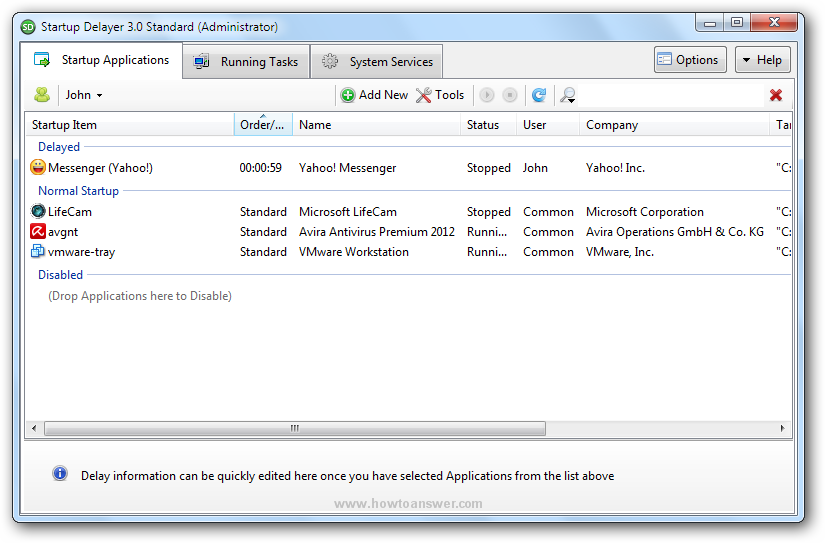Switch to the Running Tasks tab
Viewport: 825px width, 543px height.
(x=246, y=62)
